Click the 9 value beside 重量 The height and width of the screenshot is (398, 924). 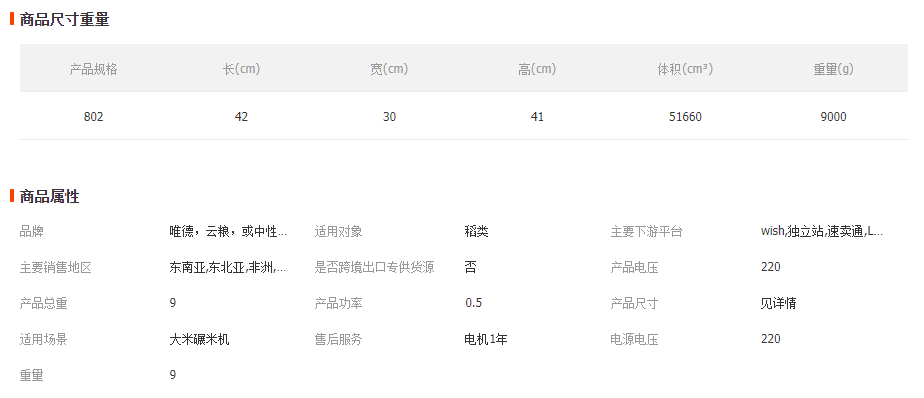click(x=173, y=375)
